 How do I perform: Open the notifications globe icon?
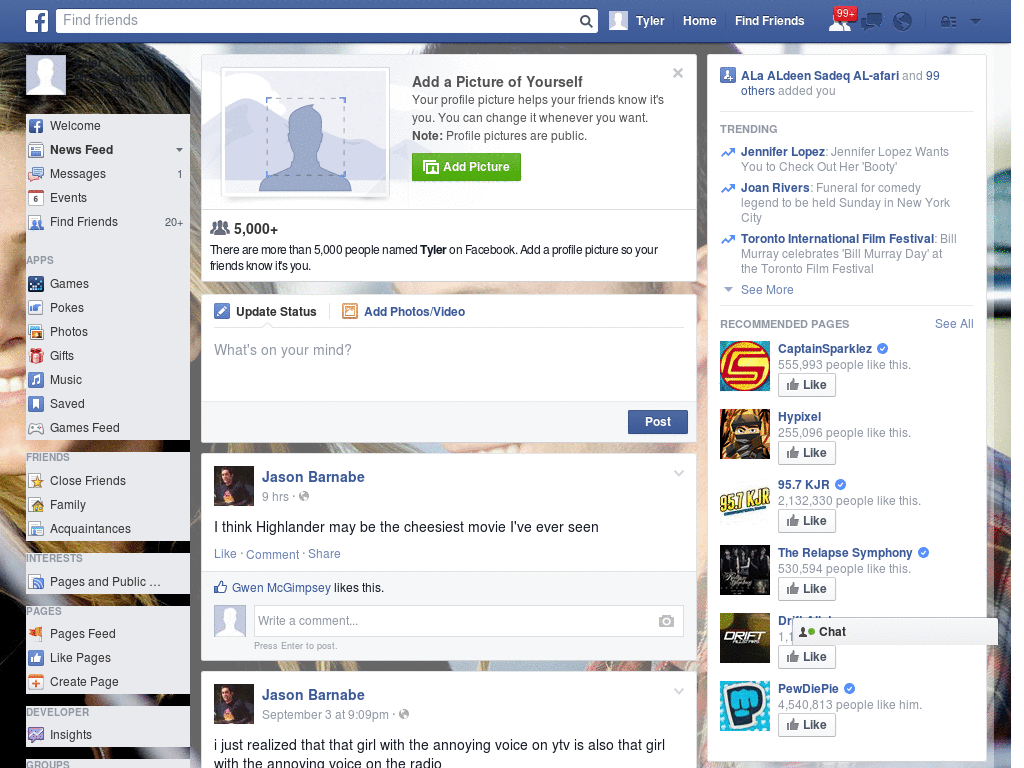[x=902, y=22]
